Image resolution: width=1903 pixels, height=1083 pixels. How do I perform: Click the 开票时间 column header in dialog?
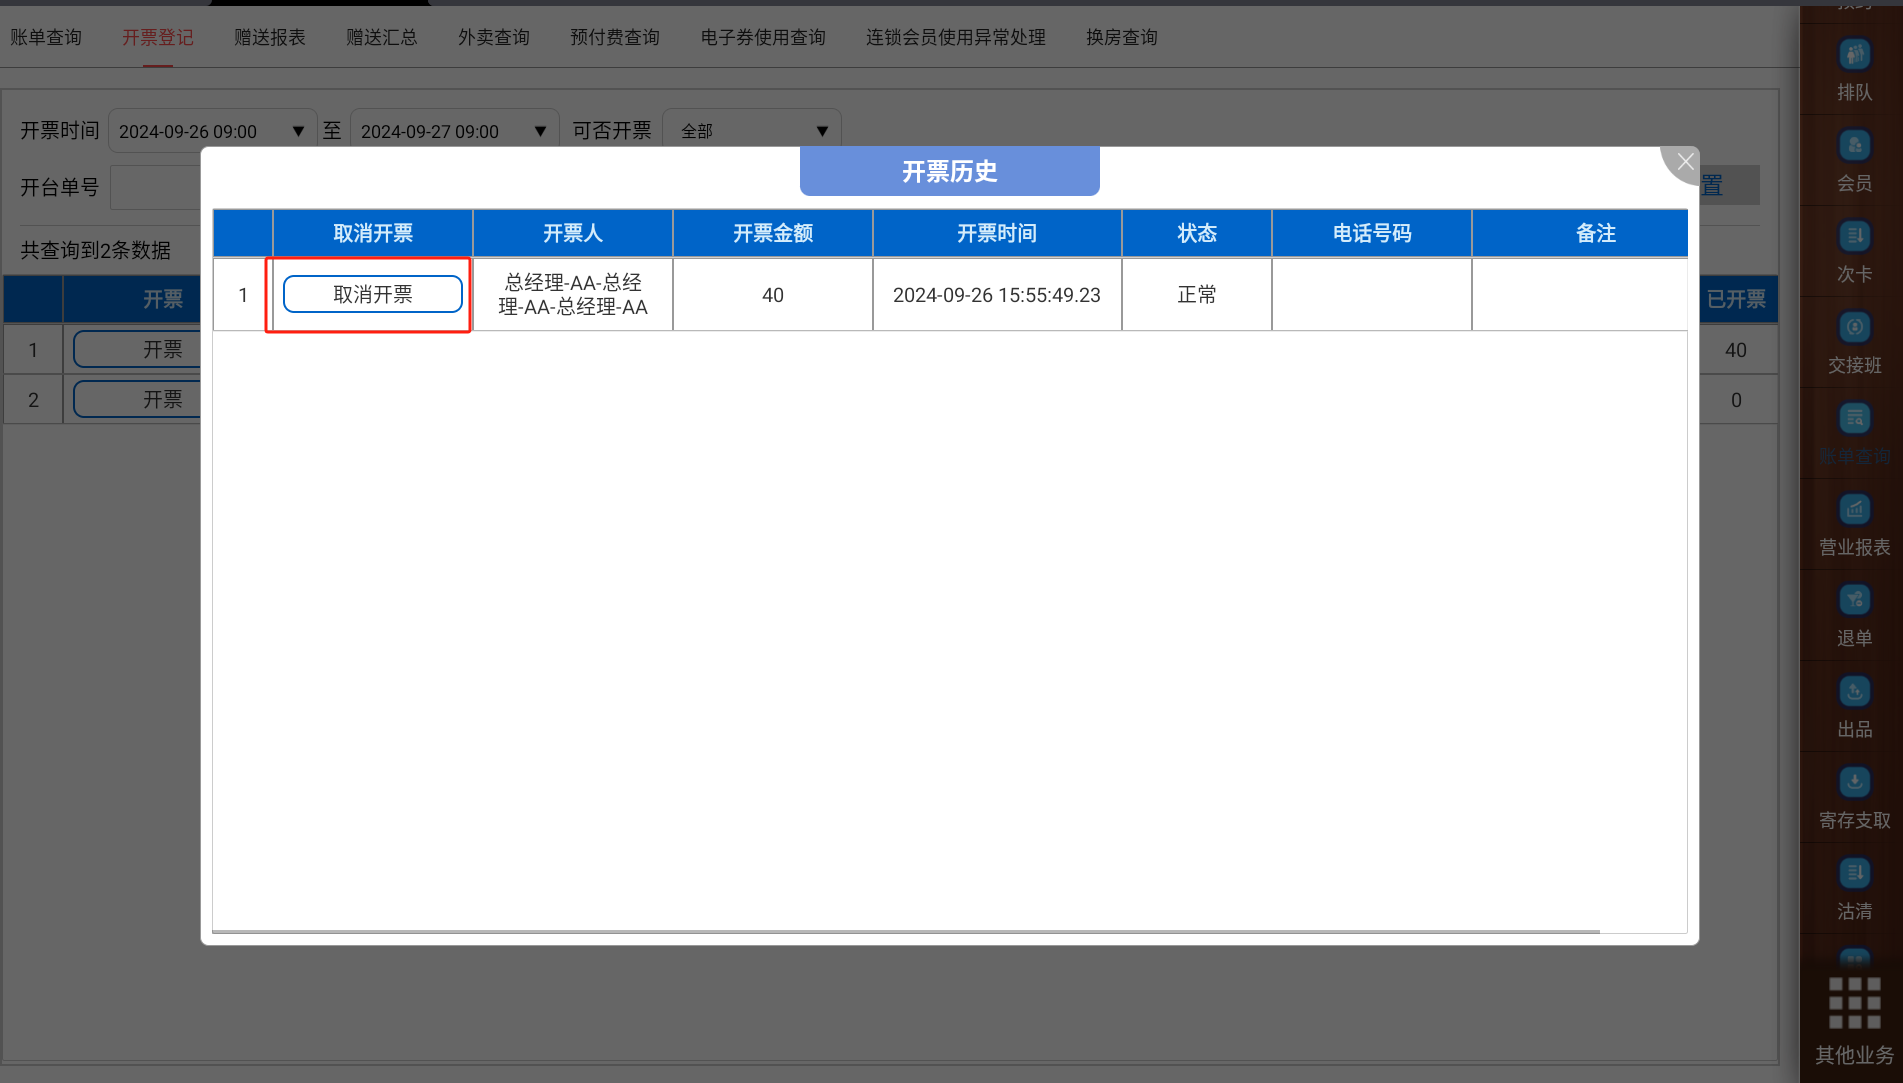(x=996, y=233)
